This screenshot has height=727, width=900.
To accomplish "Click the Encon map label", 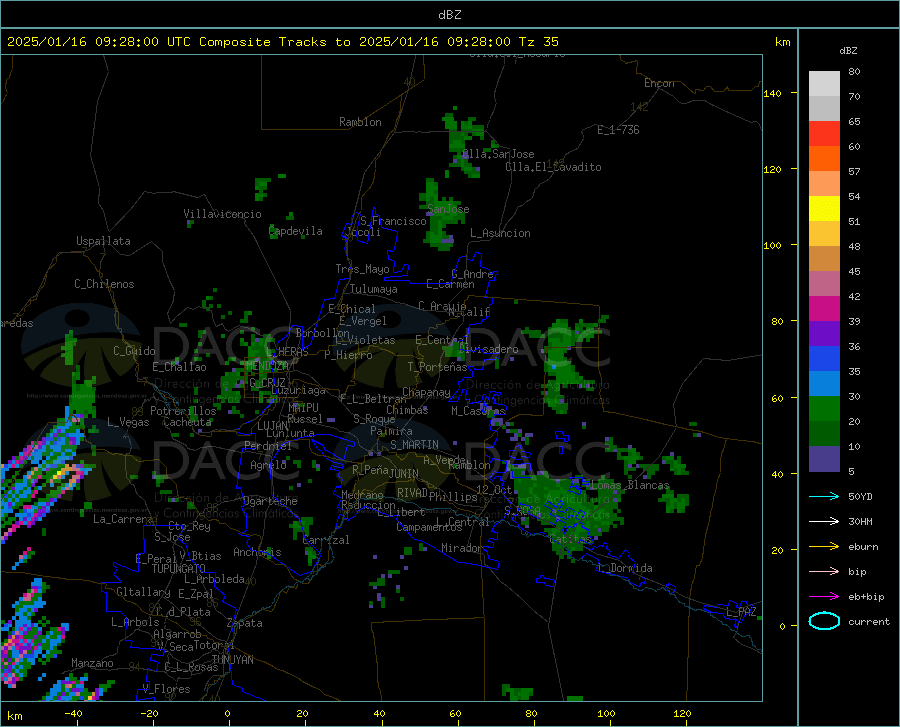I will (659, 83).
